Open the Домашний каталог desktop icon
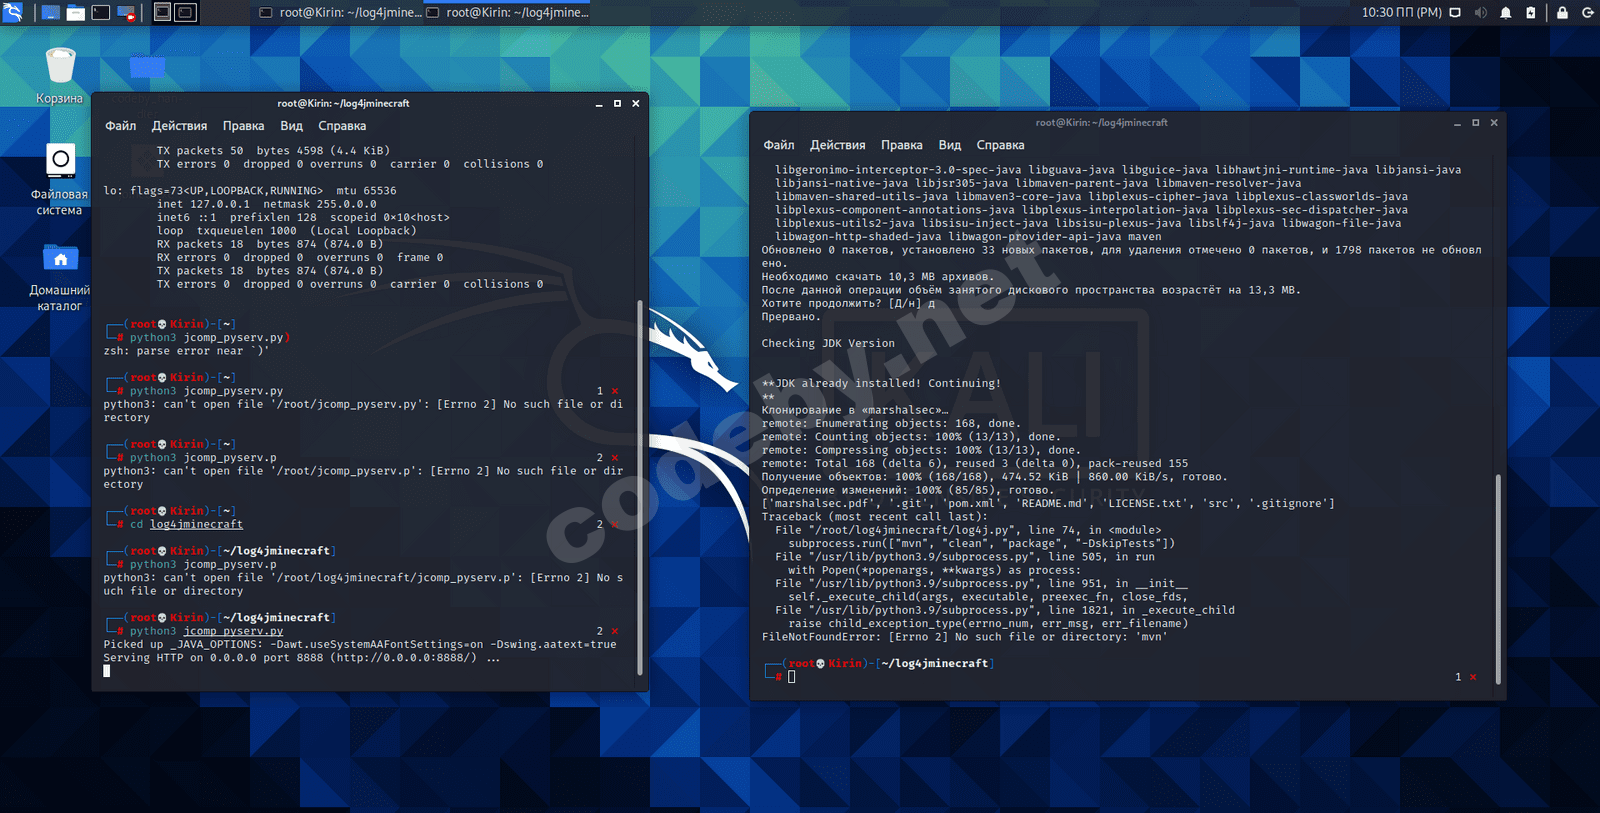This screenshot has height=813, width=1600. (60, 277)
